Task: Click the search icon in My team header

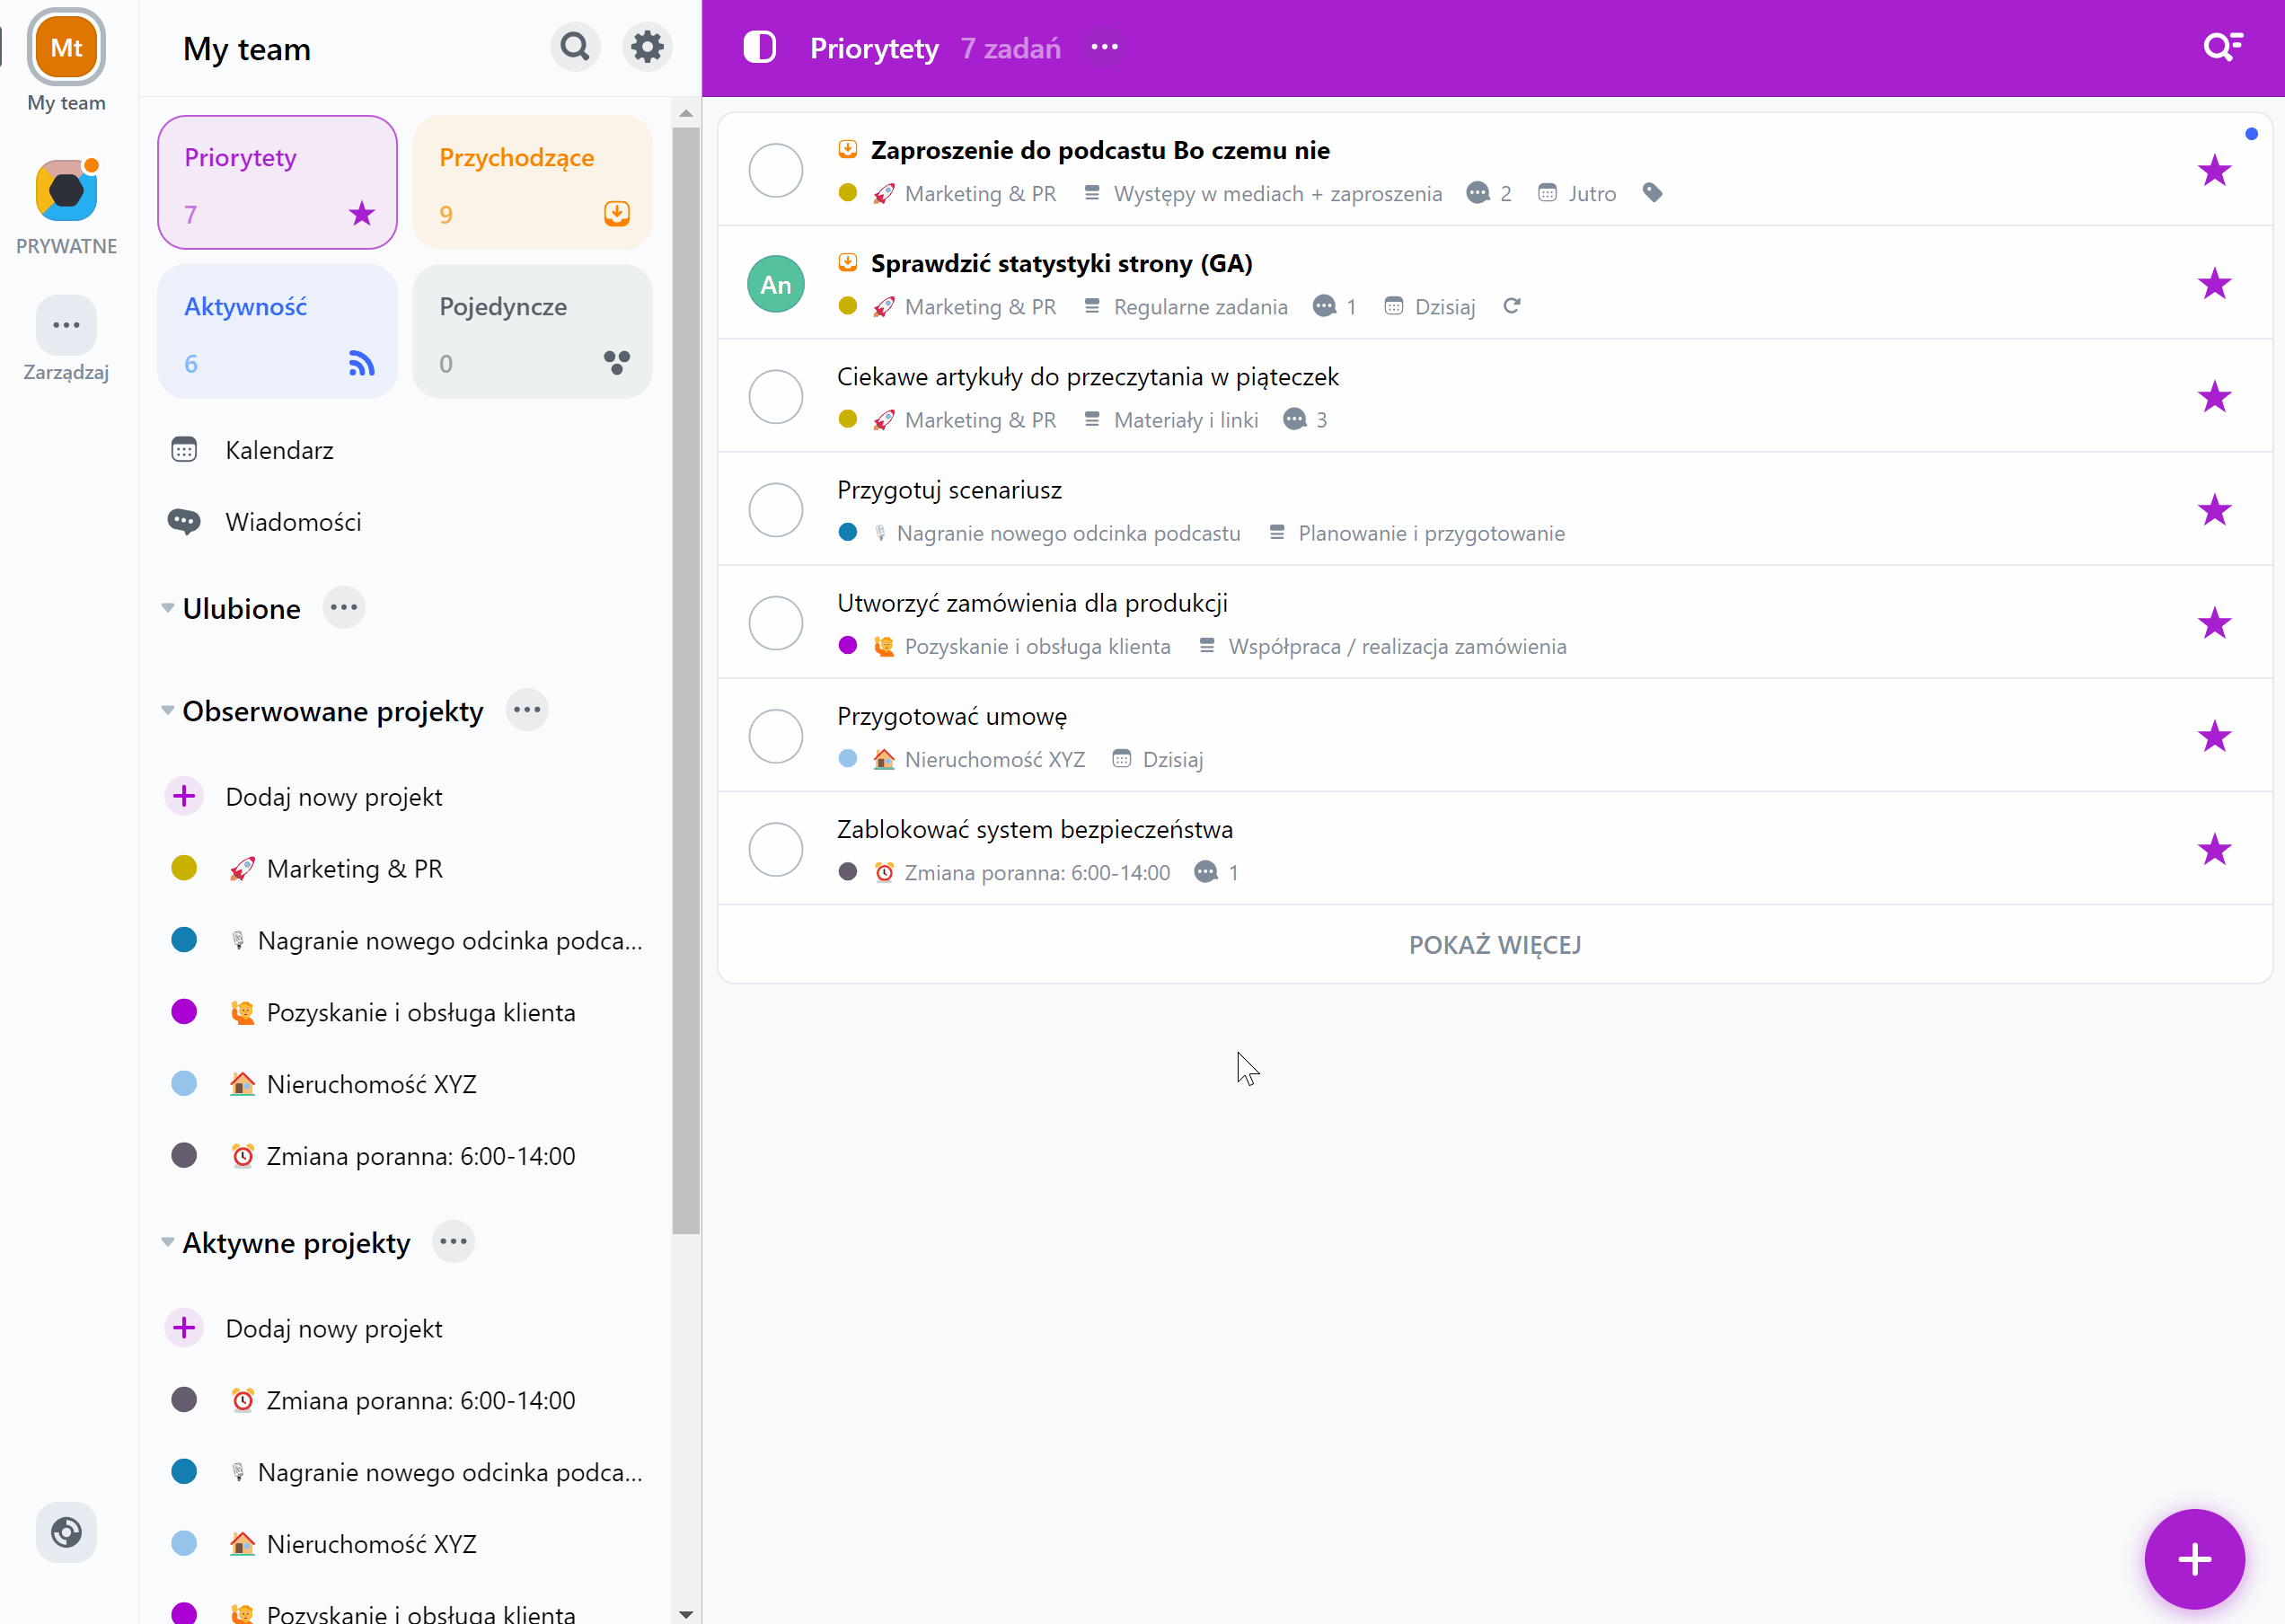Action: click(575, 48)
